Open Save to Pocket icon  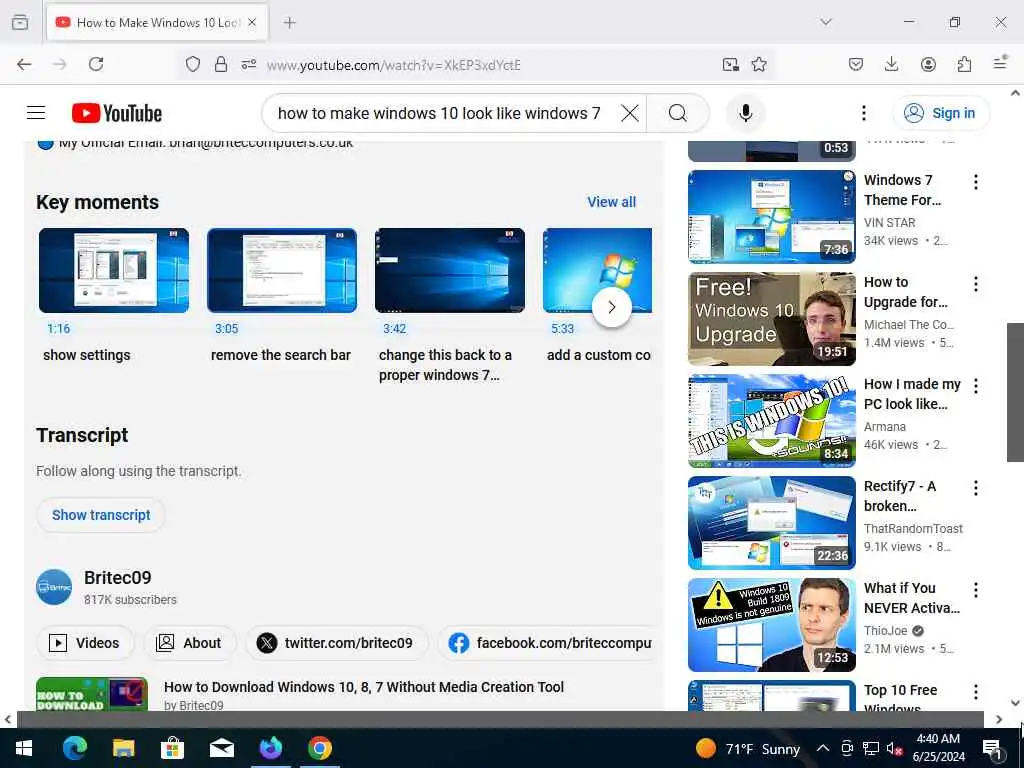(x=856, y=64)
